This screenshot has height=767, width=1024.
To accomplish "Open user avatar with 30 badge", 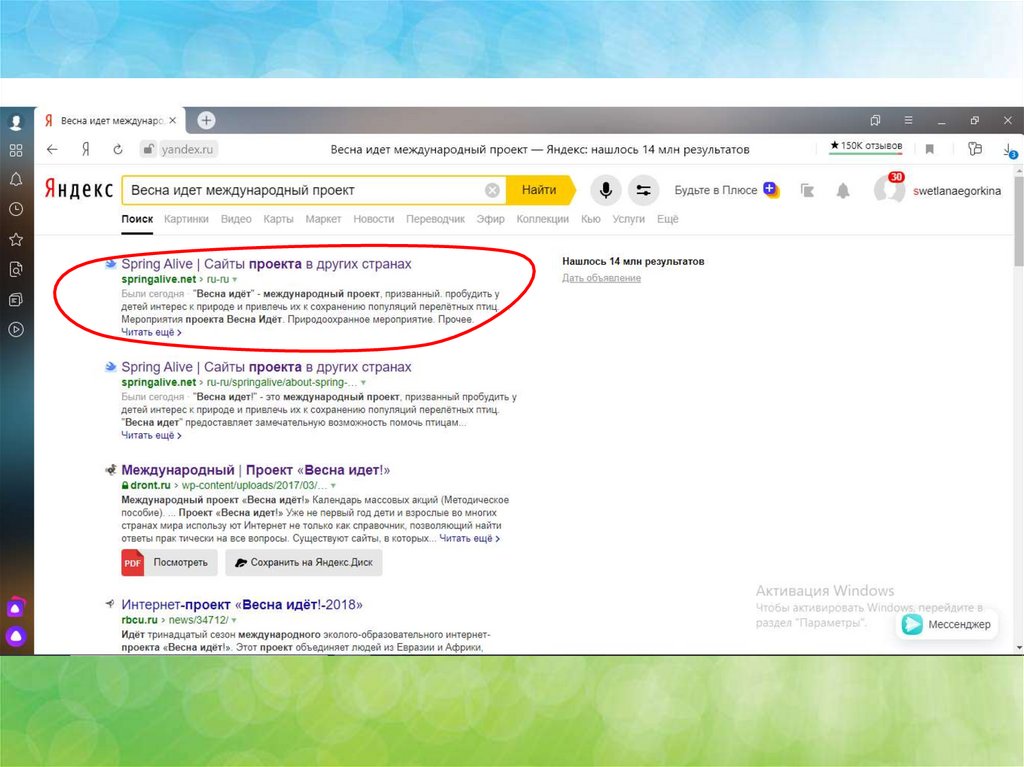I will coord(889,189).
